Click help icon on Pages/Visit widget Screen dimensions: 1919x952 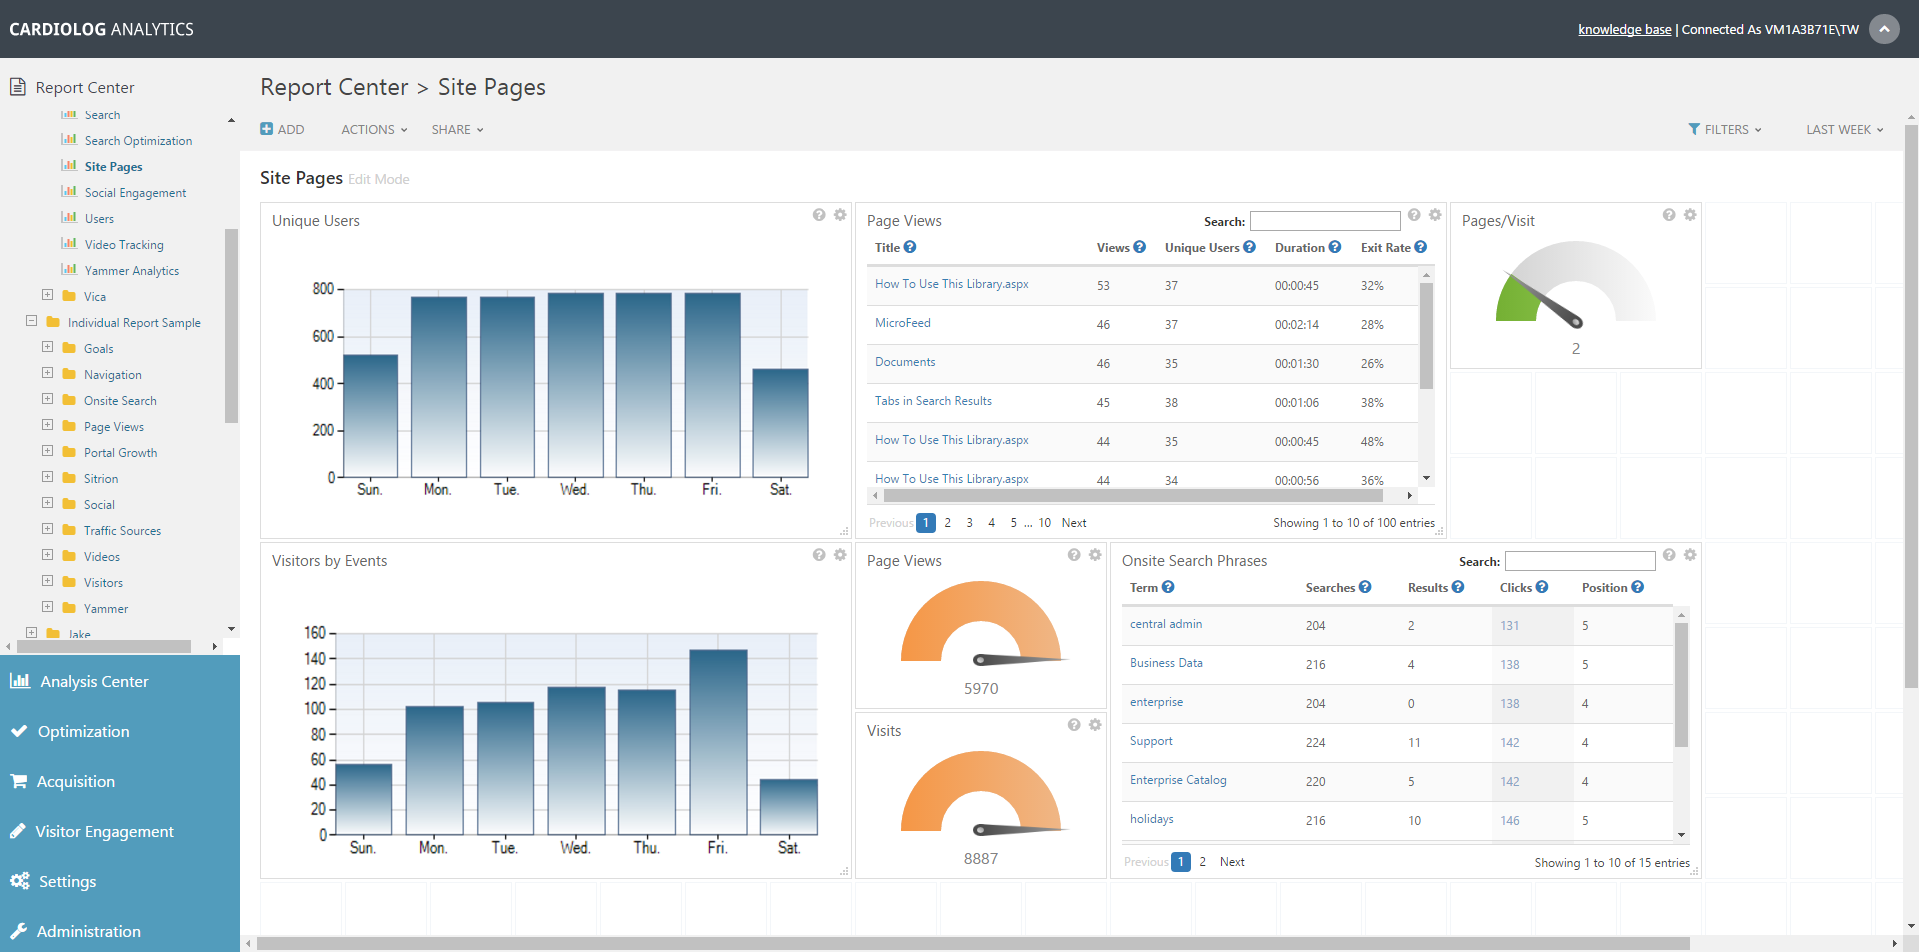tap(1669, 215)
